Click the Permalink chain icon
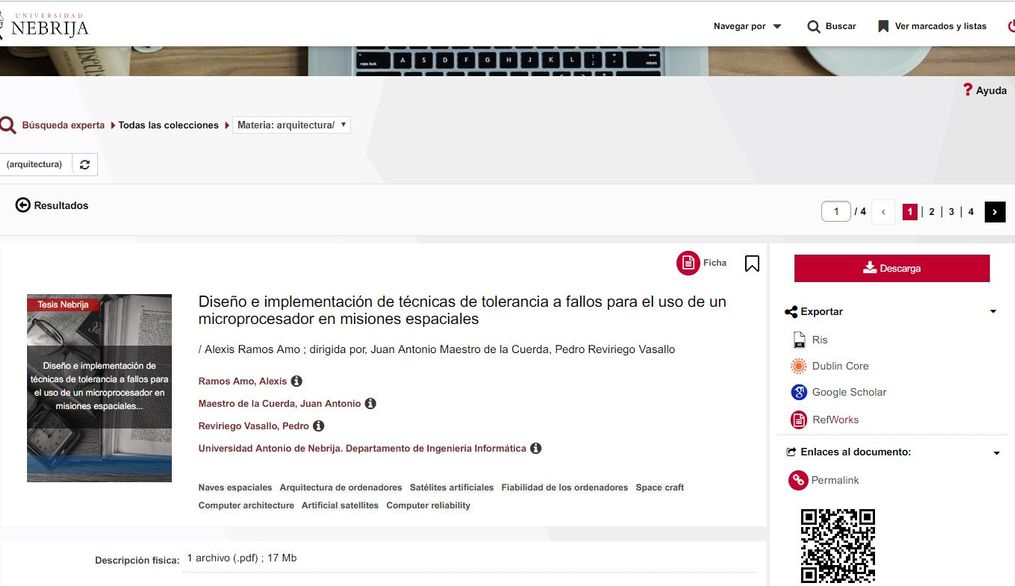1015x586 pixels. click(798, 480)
